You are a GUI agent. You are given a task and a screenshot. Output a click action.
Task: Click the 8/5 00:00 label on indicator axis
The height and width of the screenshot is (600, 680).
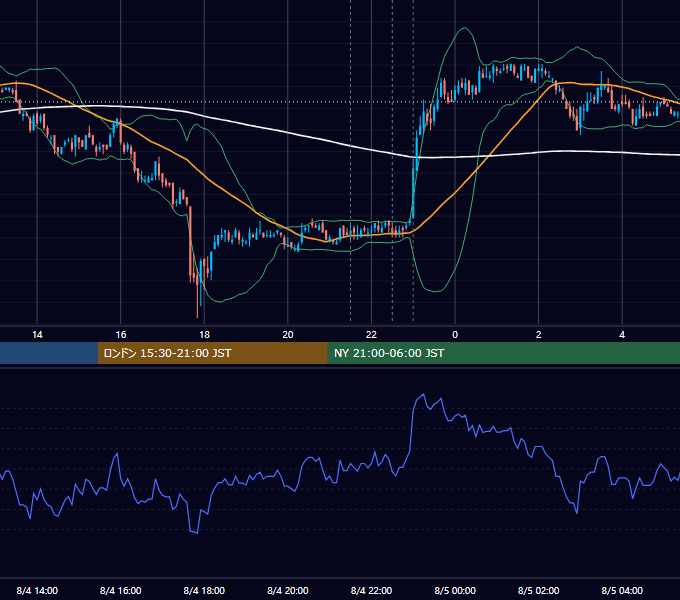point(455,591)
